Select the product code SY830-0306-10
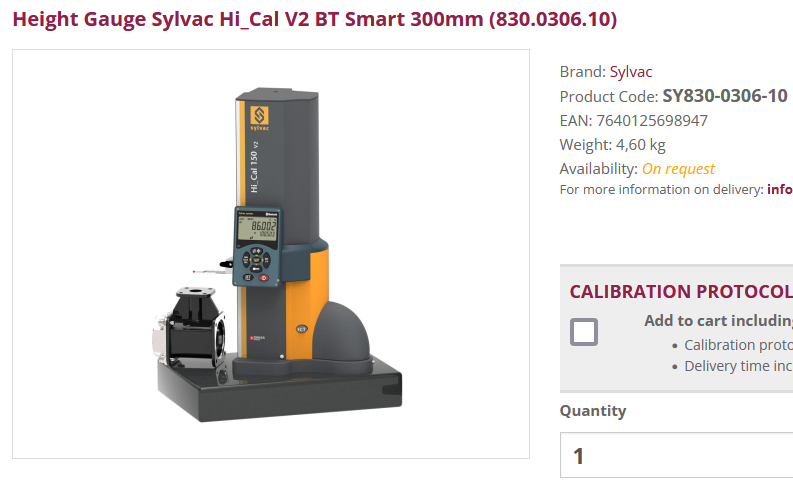This screenshot has height=484, width=793. 725,96
